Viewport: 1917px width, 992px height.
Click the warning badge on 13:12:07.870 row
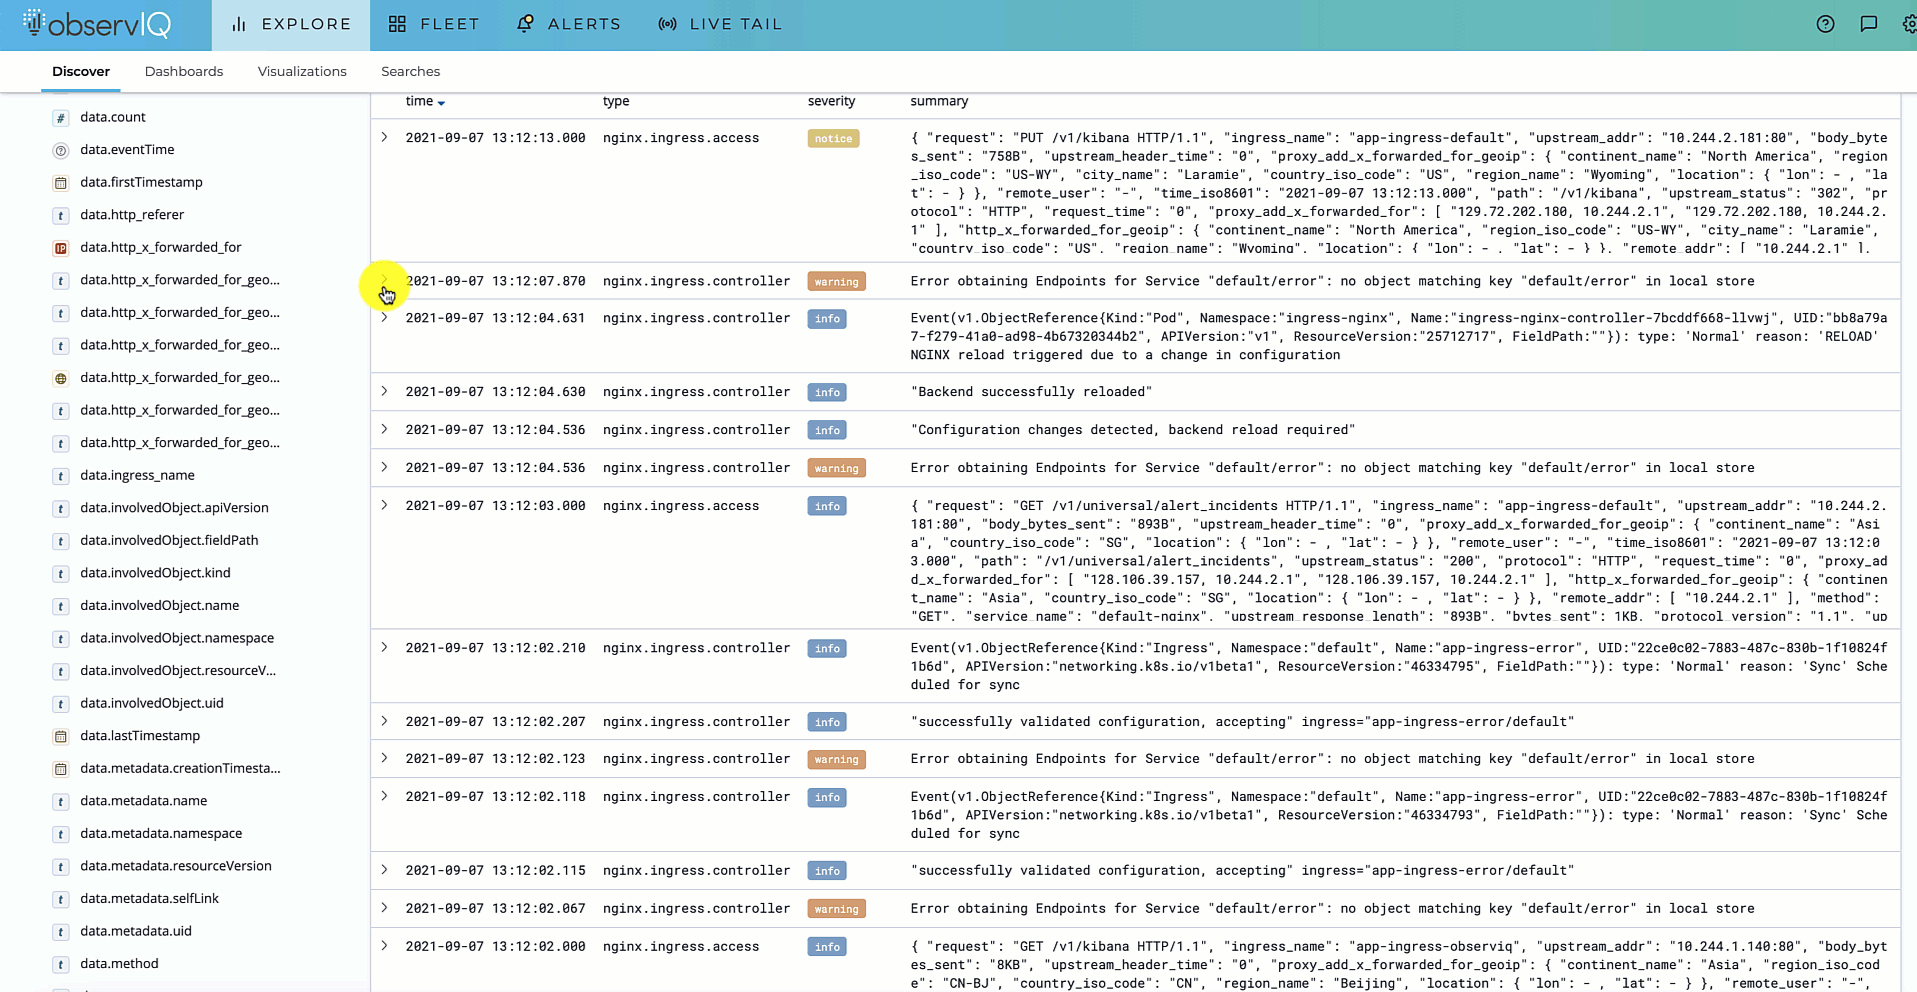(836, 282)
